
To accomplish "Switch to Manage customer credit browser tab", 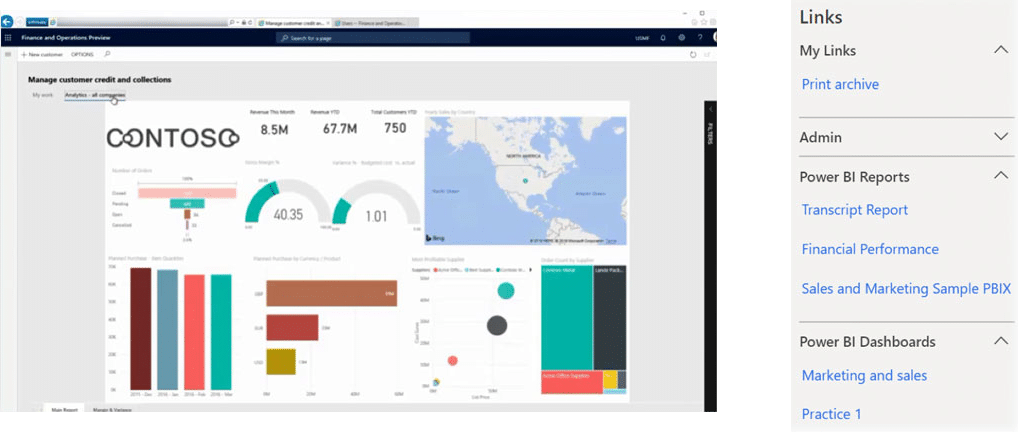I will 293,23.
